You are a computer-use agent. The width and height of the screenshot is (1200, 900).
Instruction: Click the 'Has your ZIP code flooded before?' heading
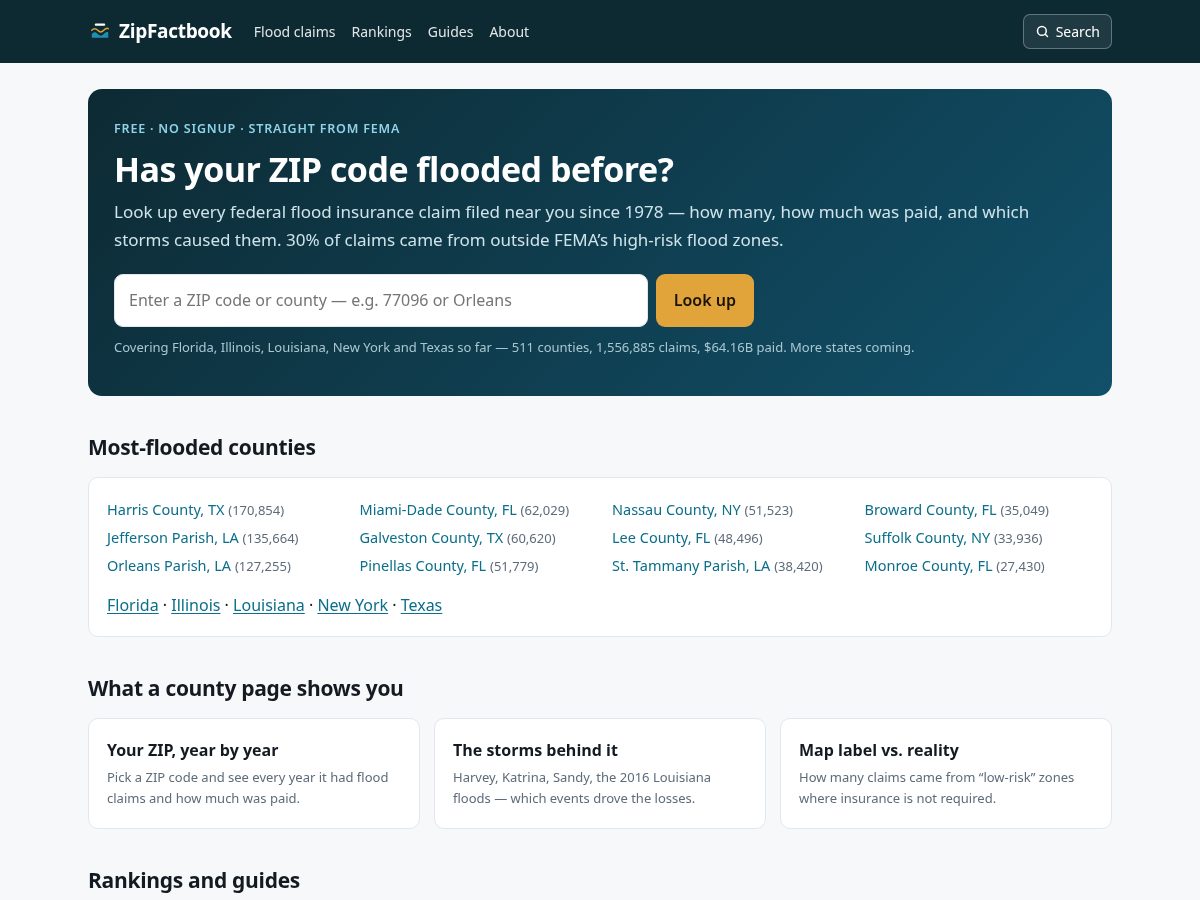tap(394, 170)
